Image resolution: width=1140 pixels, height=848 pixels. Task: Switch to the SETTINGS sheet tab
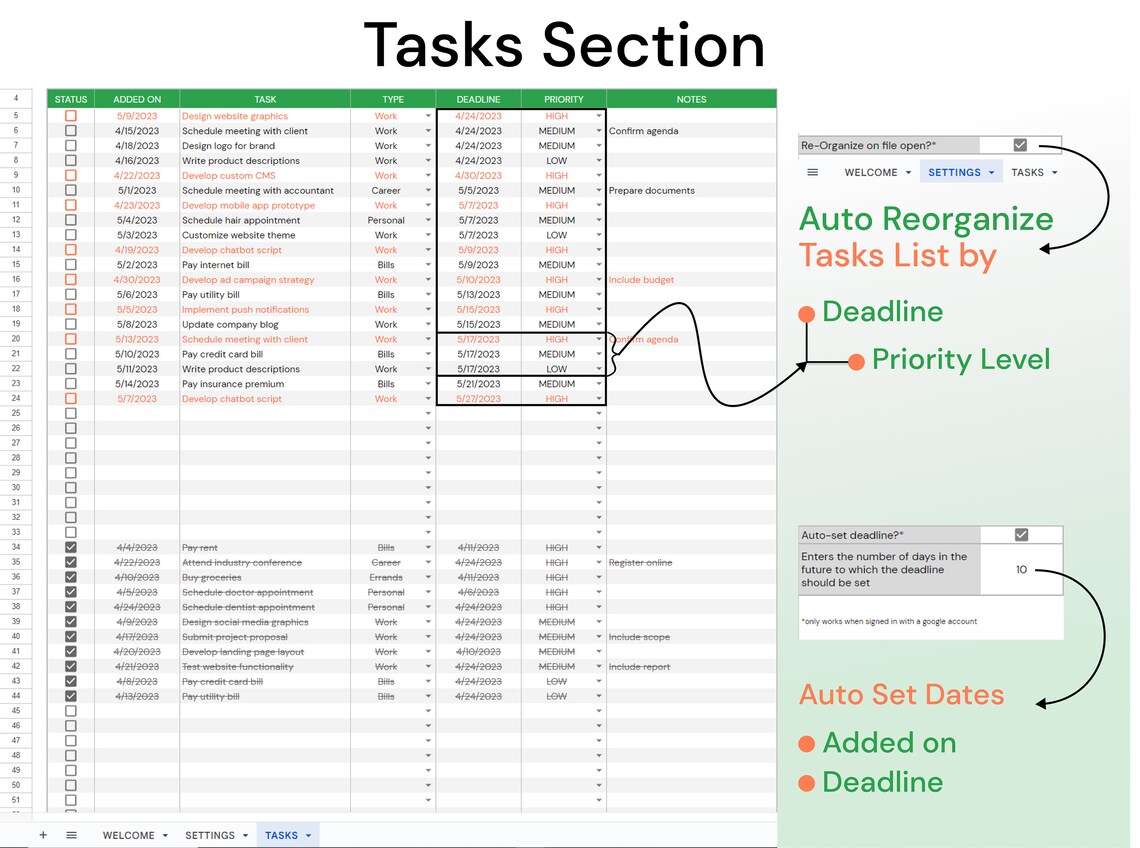(x=210, y=834)
